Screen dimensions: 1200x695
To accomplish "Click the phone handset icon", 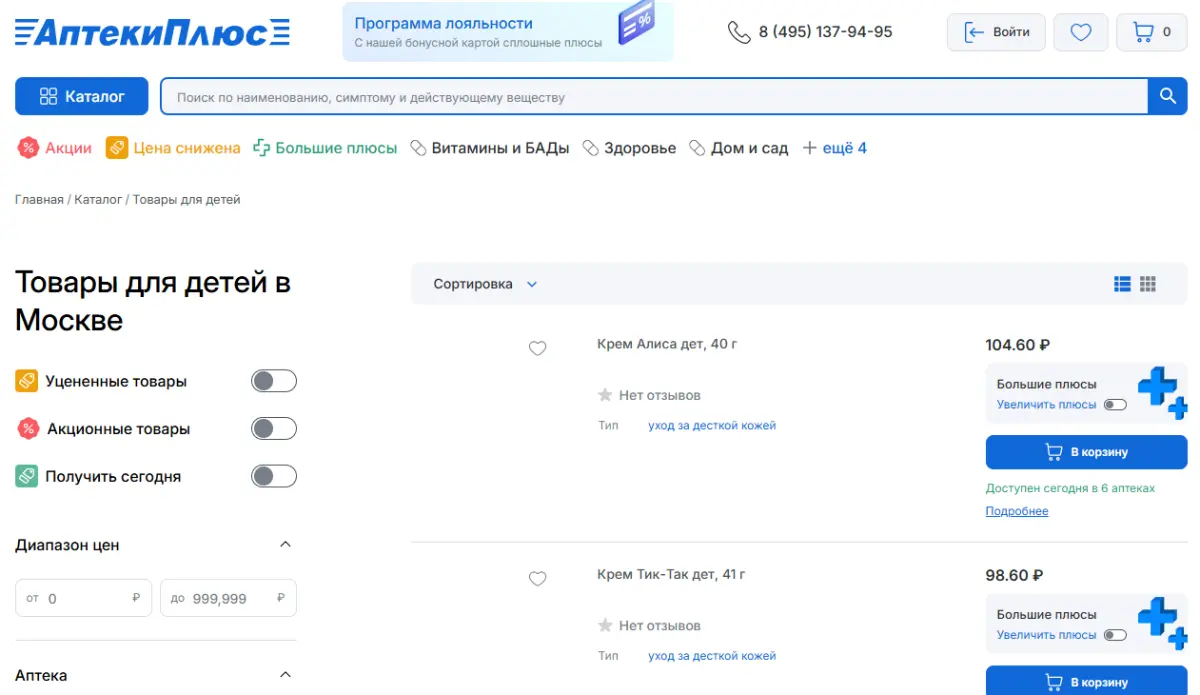I will tap(739, 32).
